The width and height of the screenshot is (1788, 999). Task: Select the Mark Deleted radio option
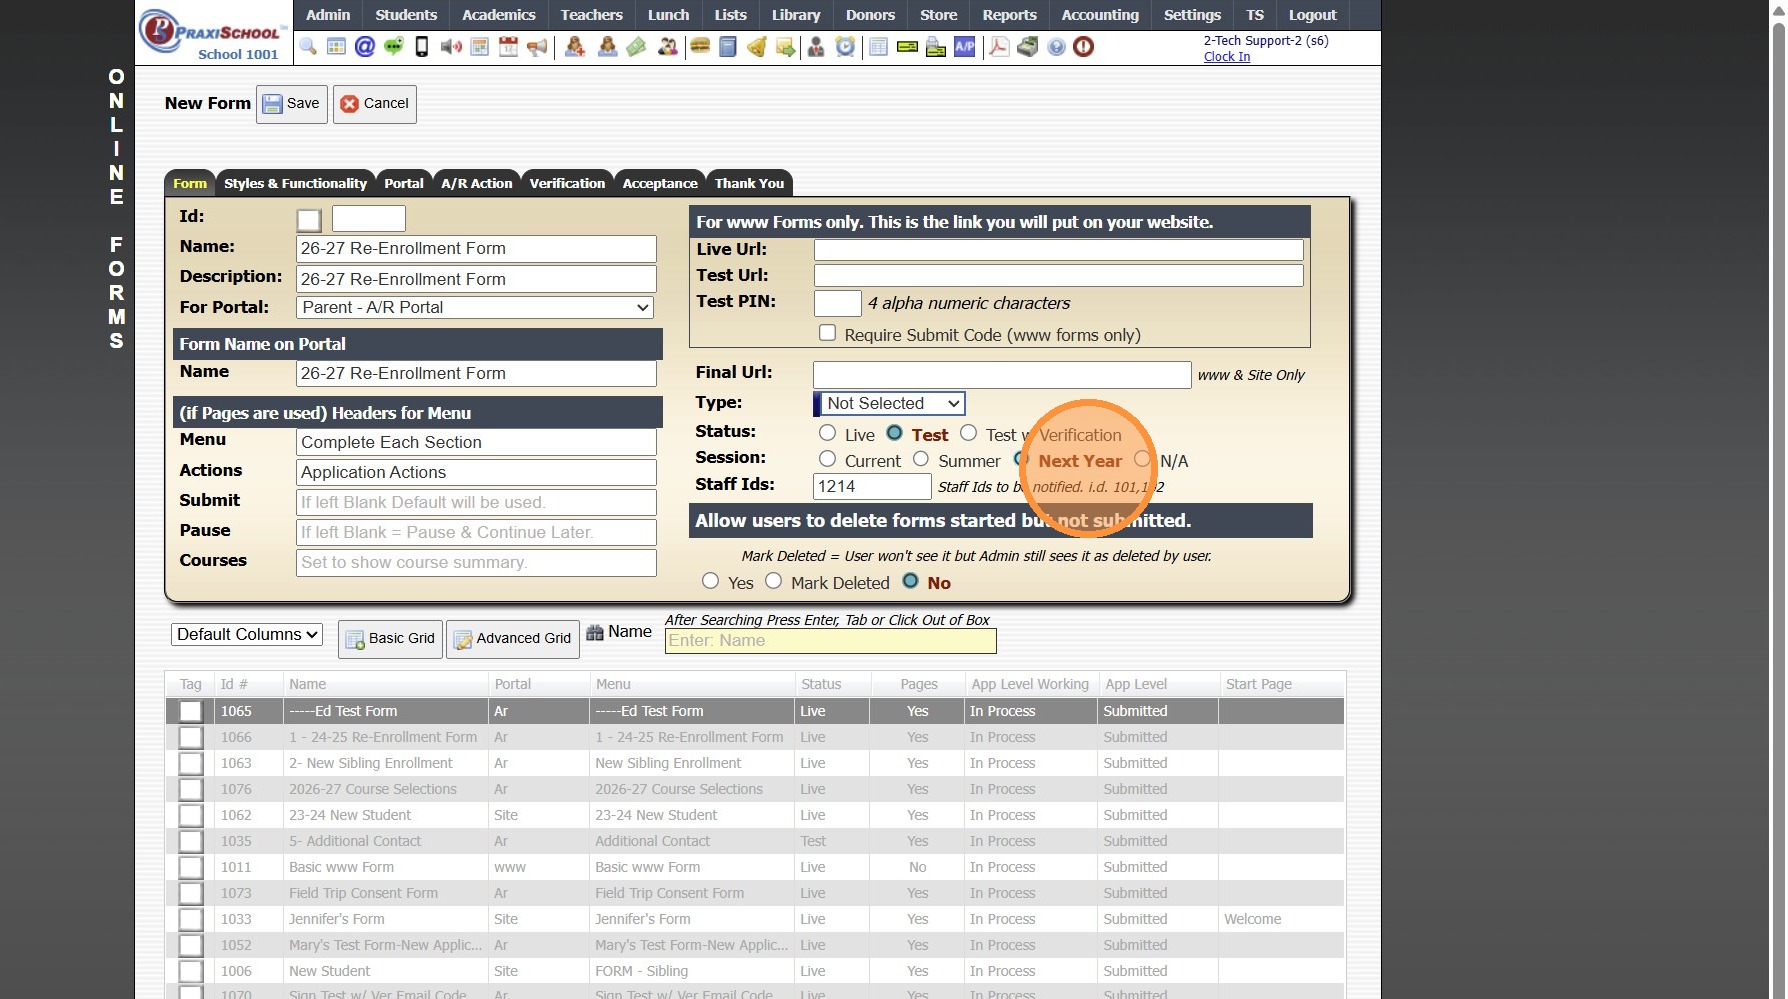click(773, 581)
